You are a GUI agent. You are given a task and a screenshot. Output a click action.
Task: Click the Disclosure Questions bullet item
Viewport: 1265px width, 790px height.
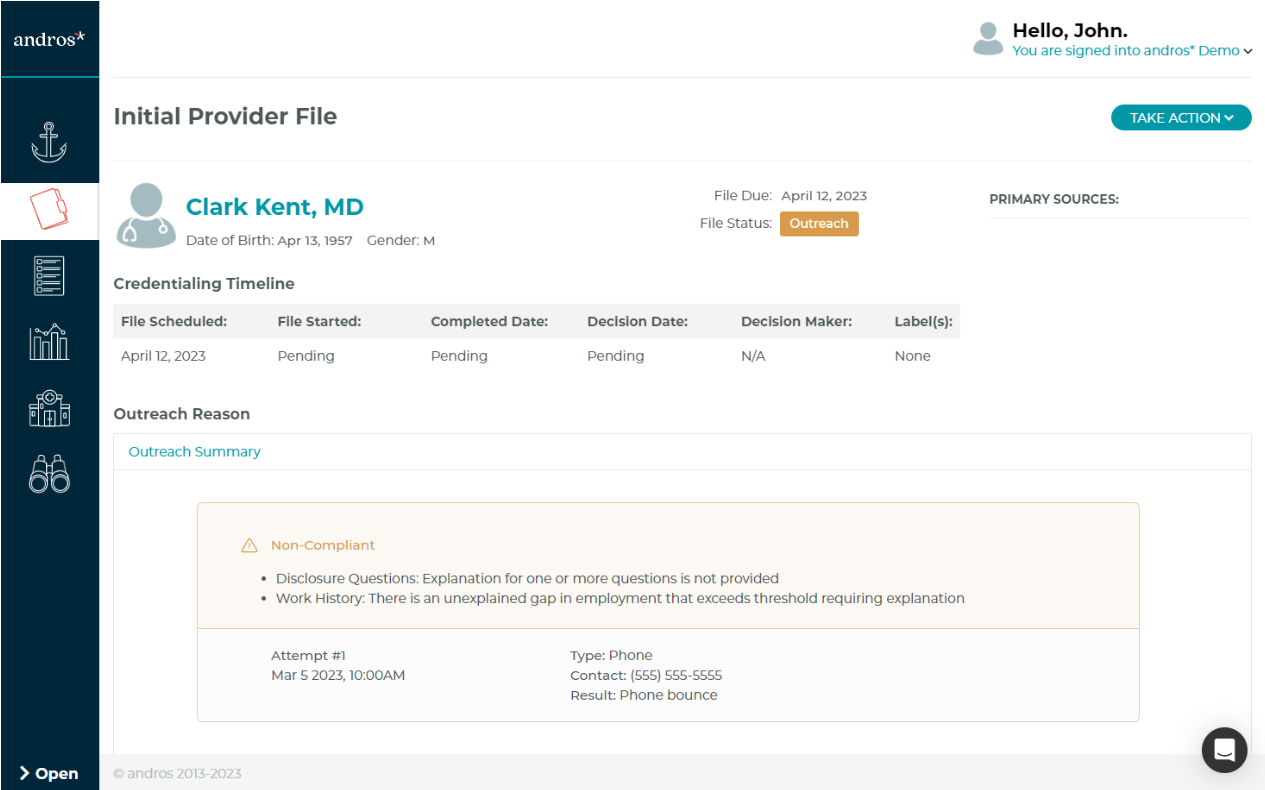tap(527, 579)
